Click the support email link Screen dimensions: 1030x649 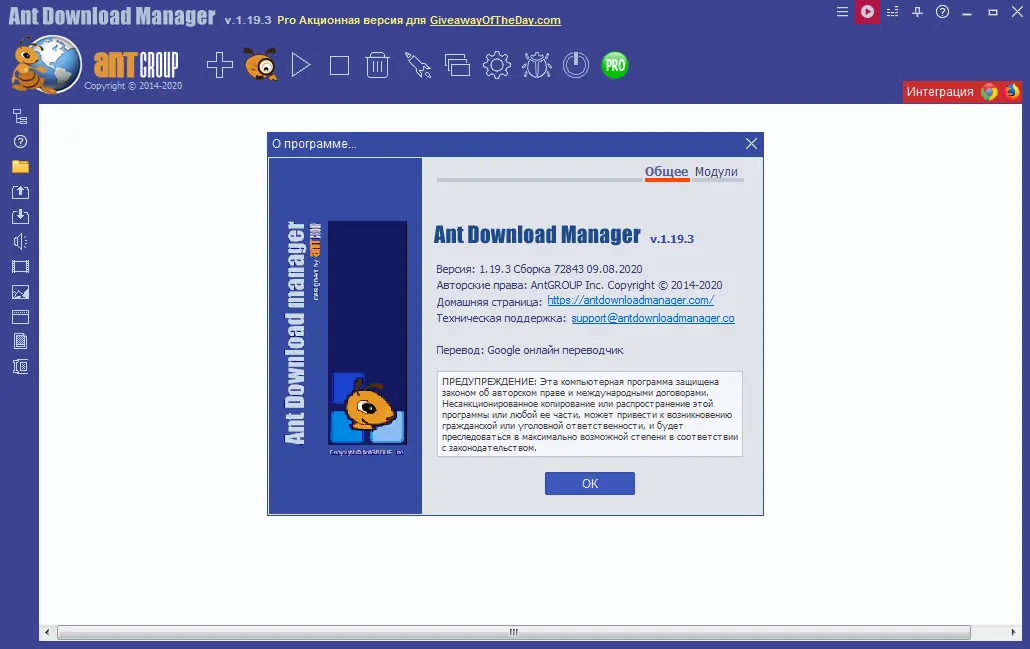(653, 318)
